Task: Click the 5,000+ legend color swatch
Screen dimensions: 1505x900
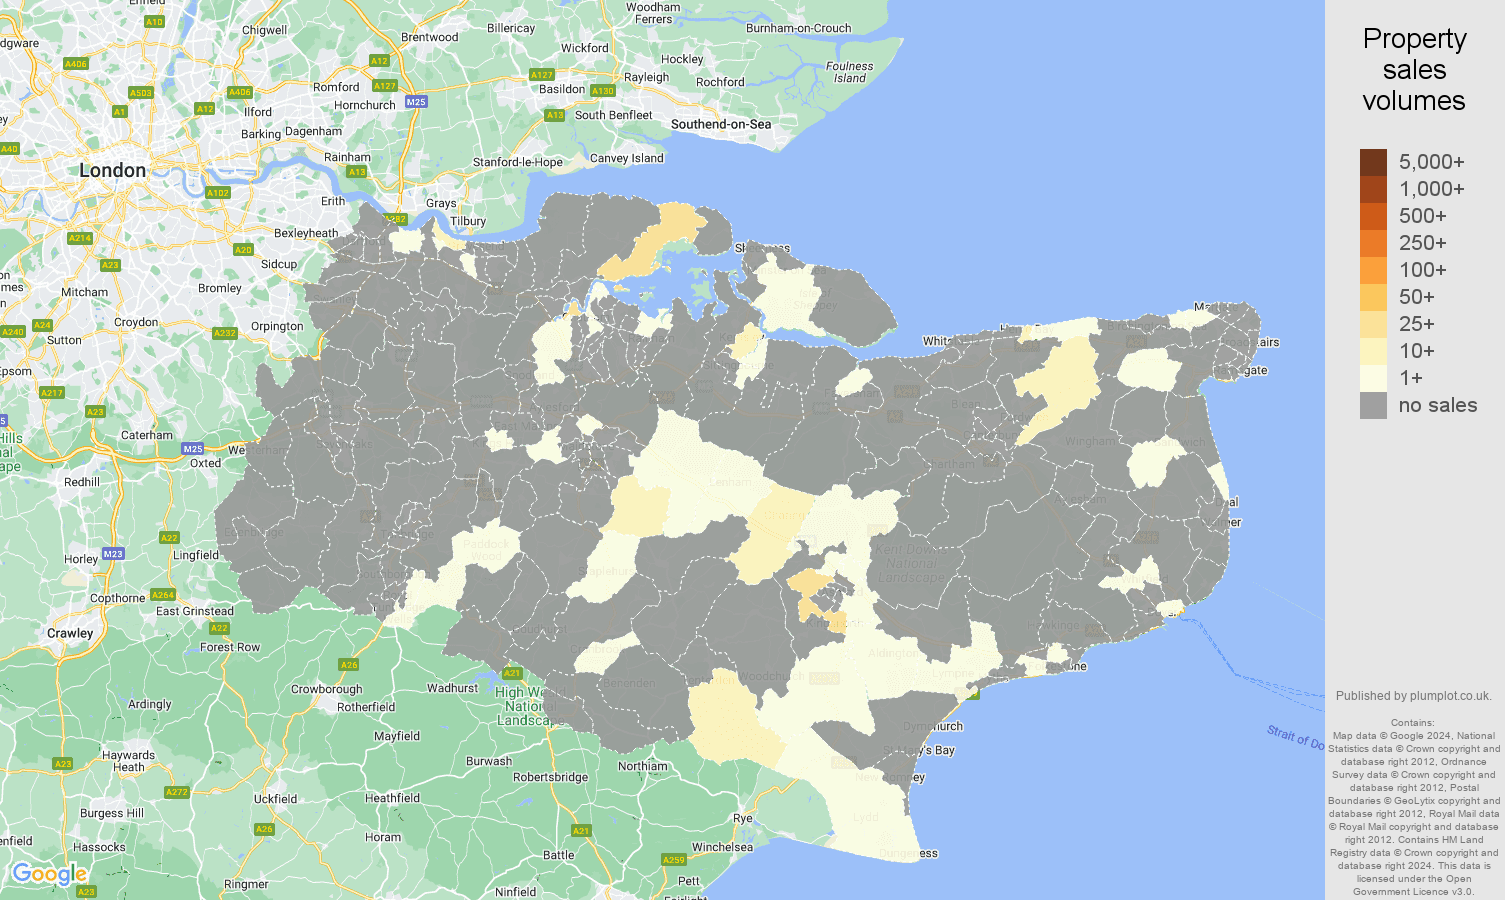Action: [x=1373, y=162]
